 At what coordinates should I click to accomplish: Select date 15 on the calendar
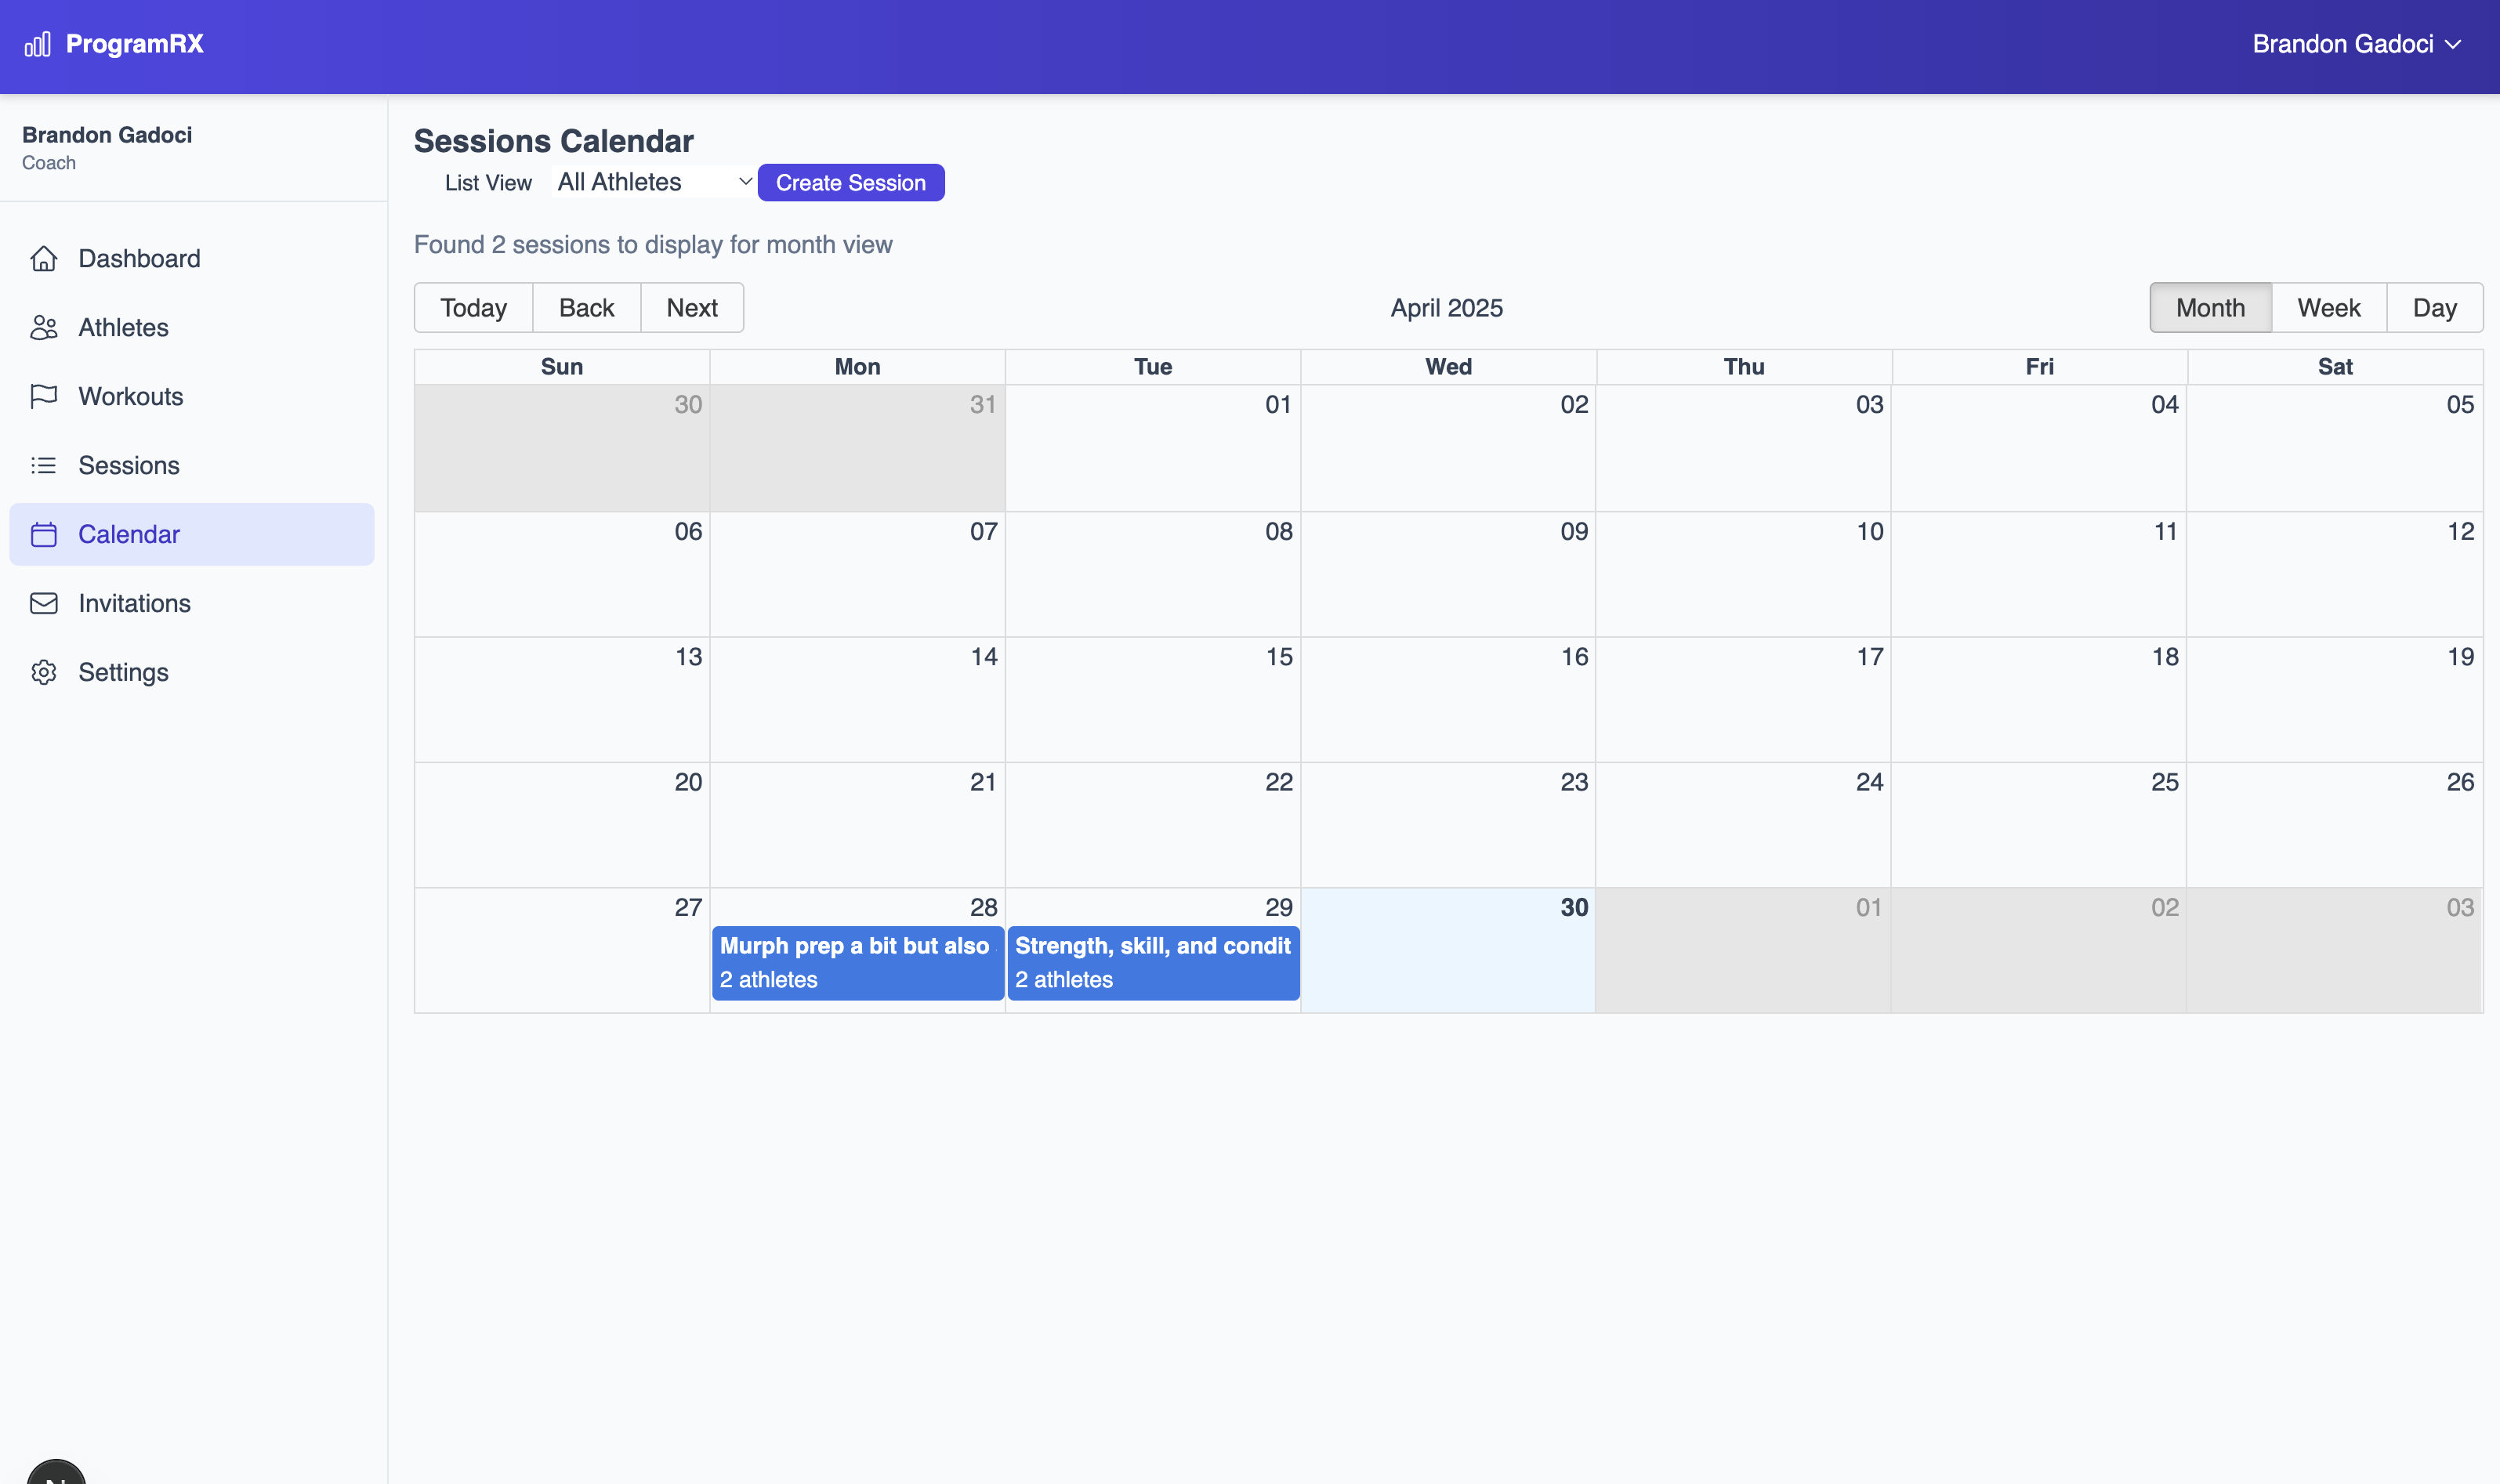tap(1279, 657)
